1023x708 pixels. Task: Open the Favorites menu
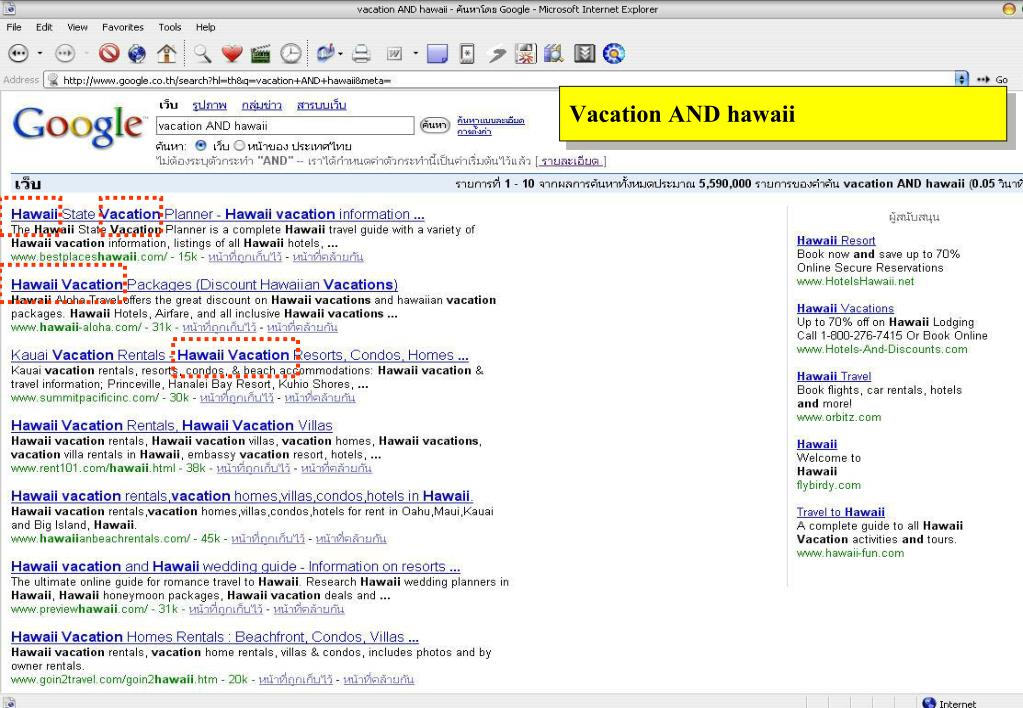[123, 27]
